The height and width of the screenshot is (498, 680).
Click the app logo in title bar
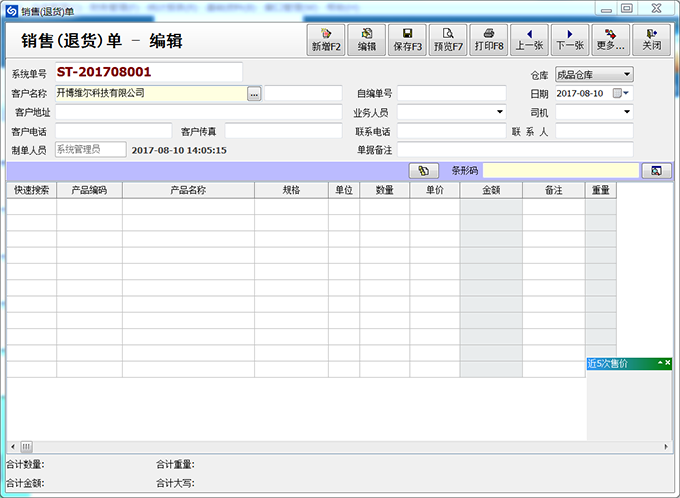(12, 11)
